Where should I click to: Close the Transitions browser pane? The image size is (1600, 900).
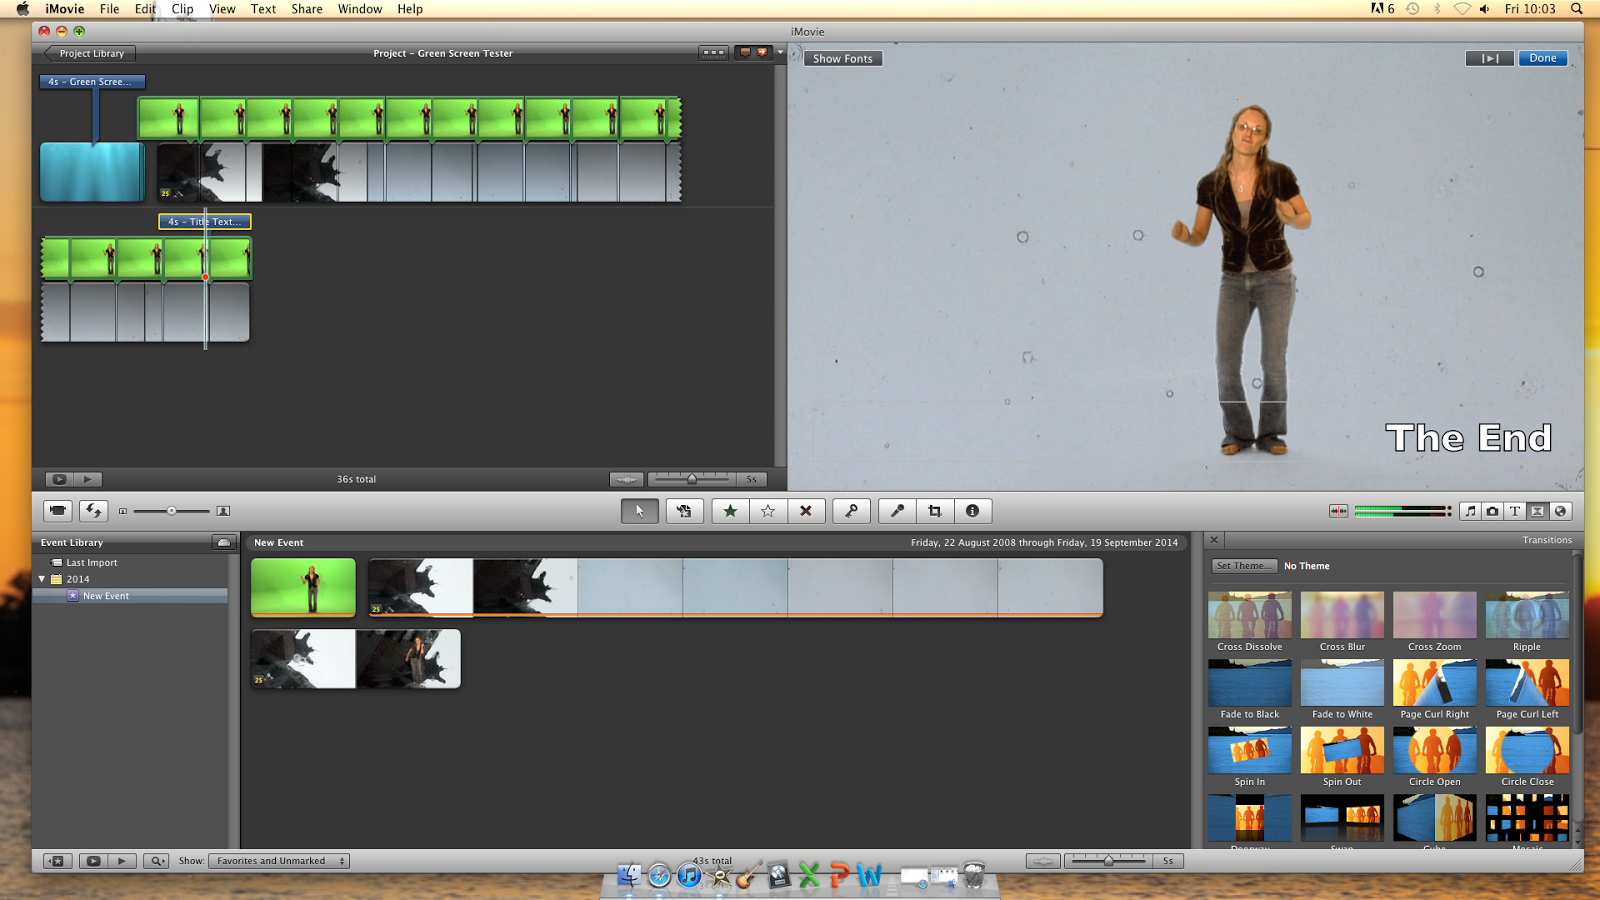click(x=1214, y=540)
